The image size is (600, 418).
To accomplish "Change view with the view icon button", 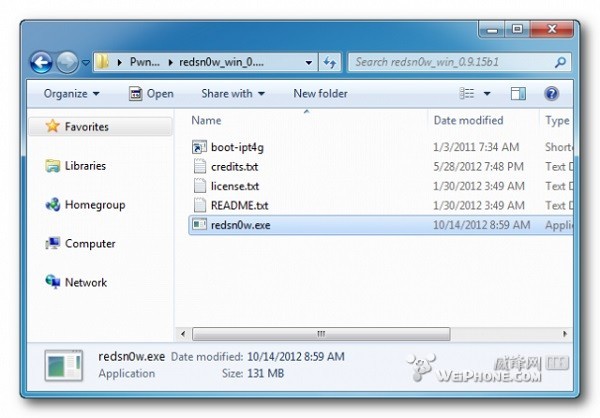I will (x=466, y=93).
